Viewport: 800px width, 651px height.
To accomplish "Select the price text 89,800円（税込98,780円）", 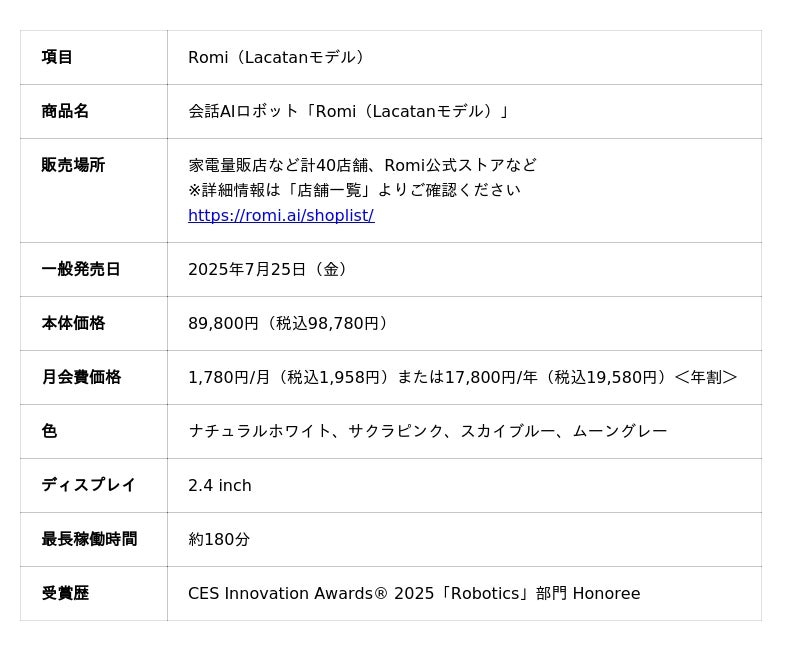I will 290,324.
